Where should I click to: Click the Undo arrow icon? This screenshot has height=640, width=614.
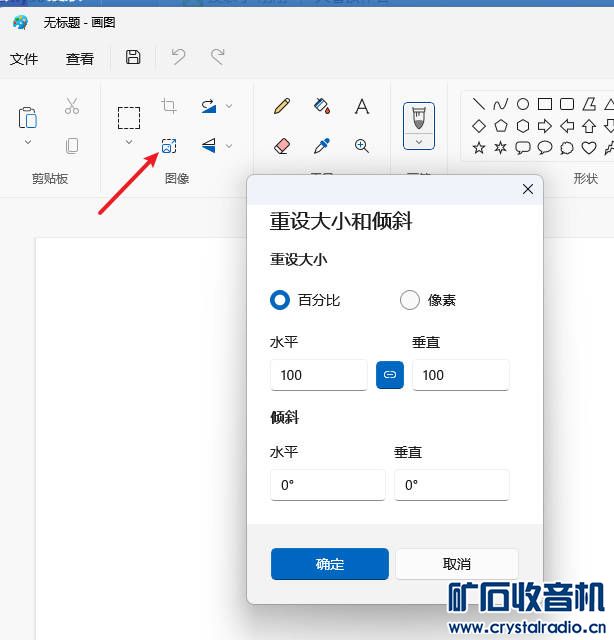click(178, 57)
